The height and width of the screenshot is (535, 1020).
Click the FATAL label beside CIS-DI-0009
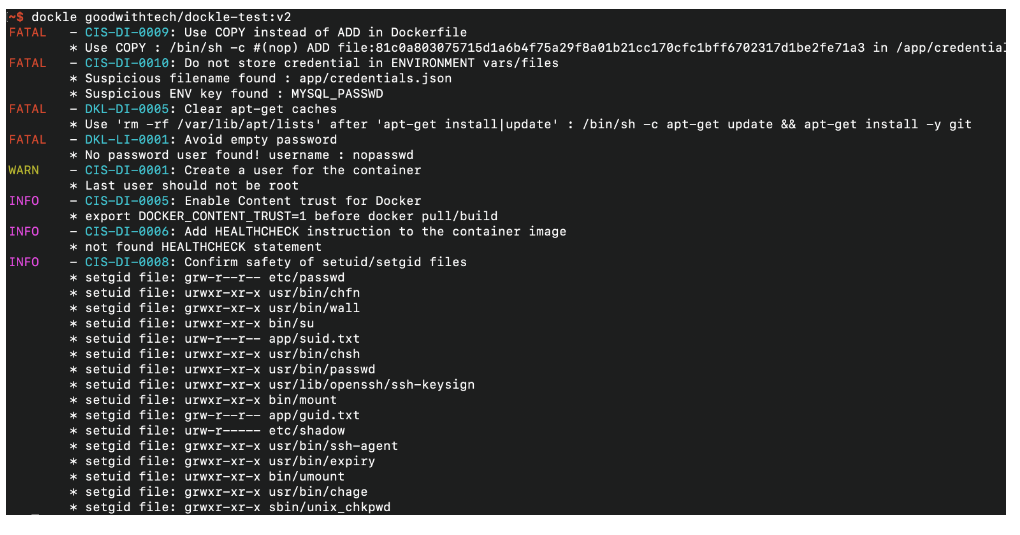click(27, 33)
